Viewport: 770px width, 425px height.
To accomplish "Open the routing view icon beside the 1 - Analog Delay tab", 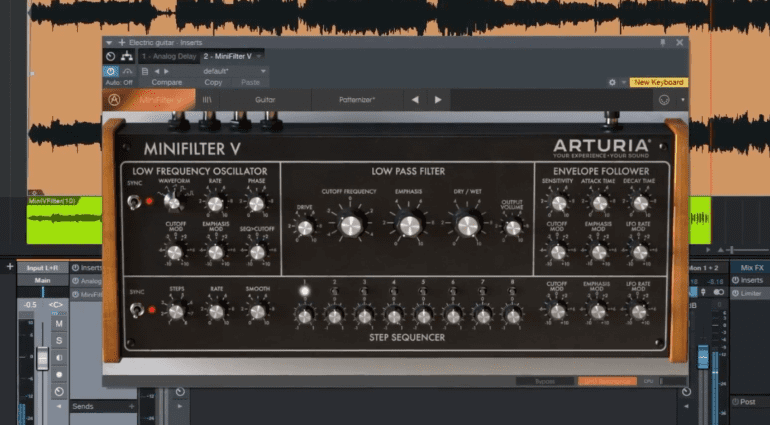I will coord(127,56).
